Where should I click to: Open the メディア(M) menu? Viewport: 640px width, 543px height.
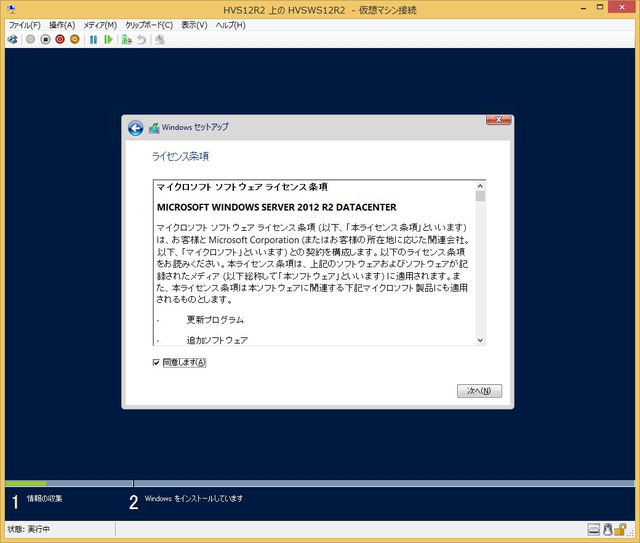pyautogui.click(x=100, y=25)
